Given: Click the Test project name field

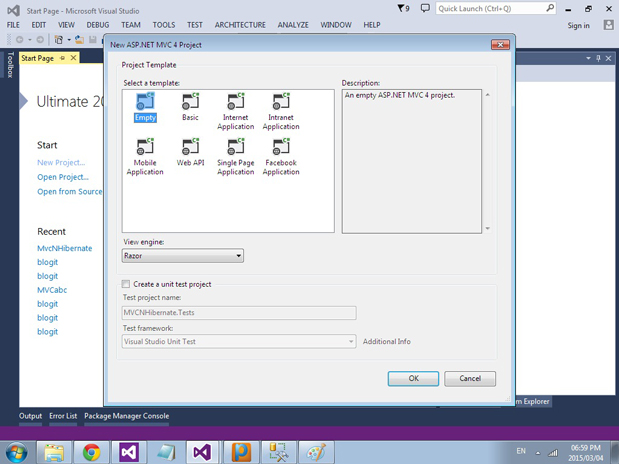Looking at the screenshot, I should pyautogui.click(x=239, y=313).
